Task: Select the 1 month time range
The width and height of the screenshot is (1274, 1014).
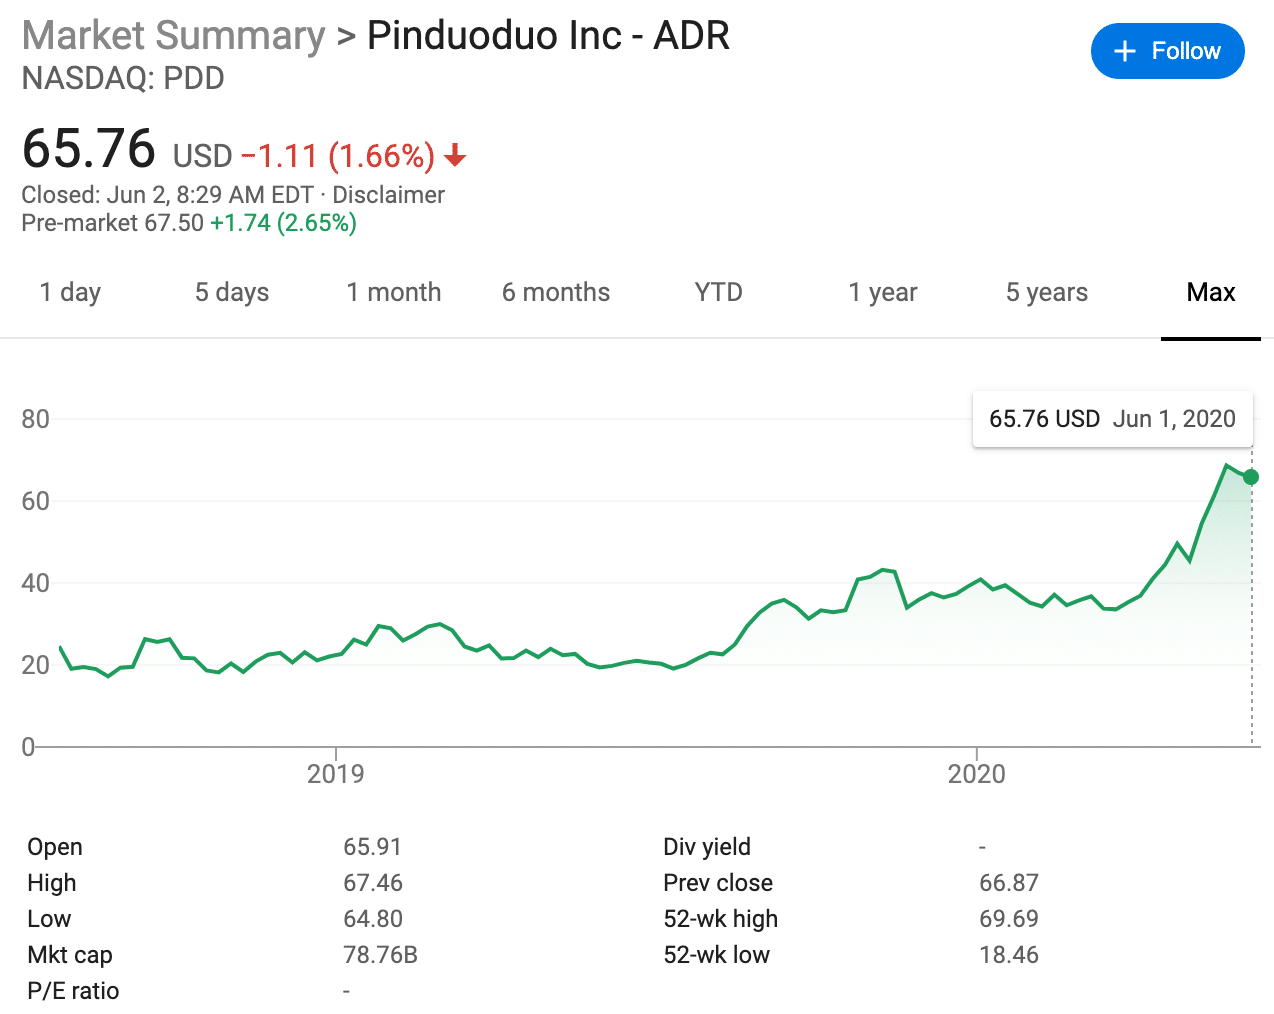Action: pyautogui.click(x=394, y=292)
